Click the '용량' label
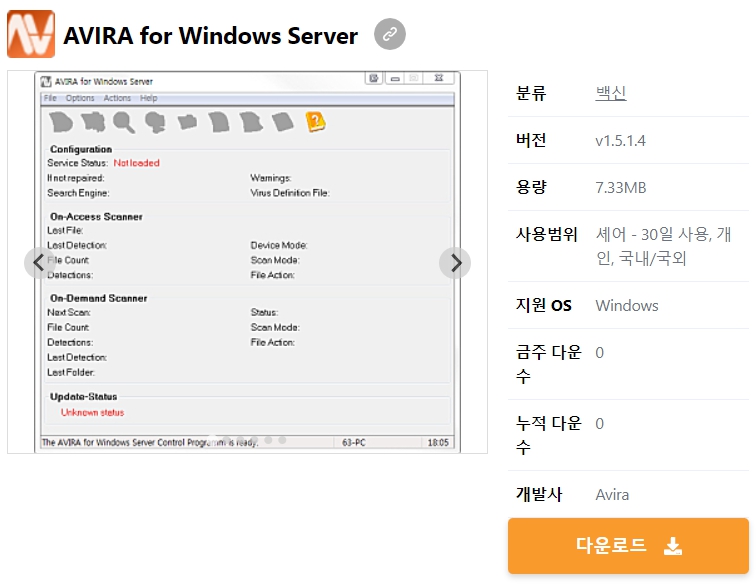 click(x=531, y=187)
